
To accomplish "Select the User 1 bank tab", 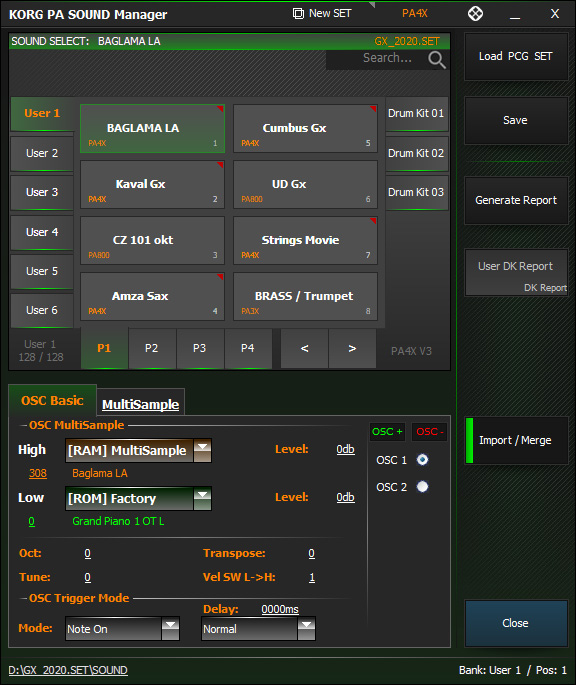I will tap(42, 114).
